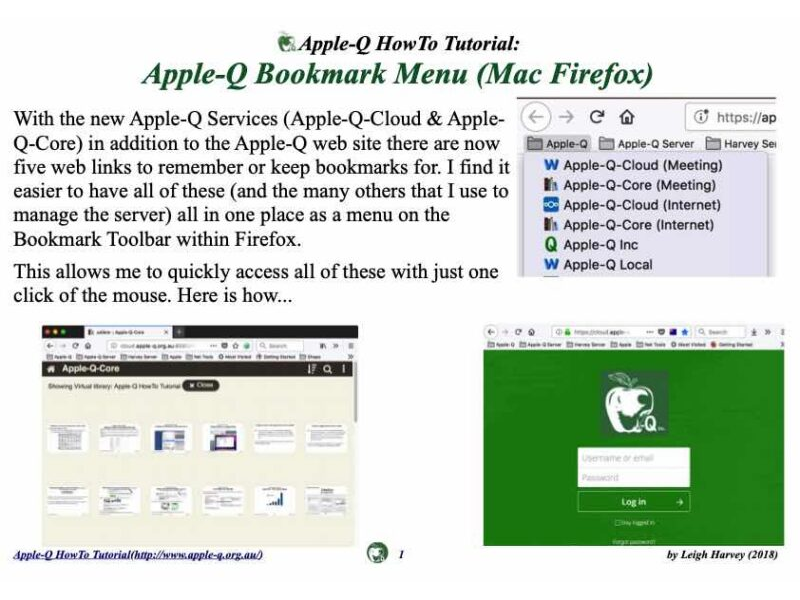This screenshot has height=600, width=800.
Task: Click Back in the green login window
Action: point(491,332)
